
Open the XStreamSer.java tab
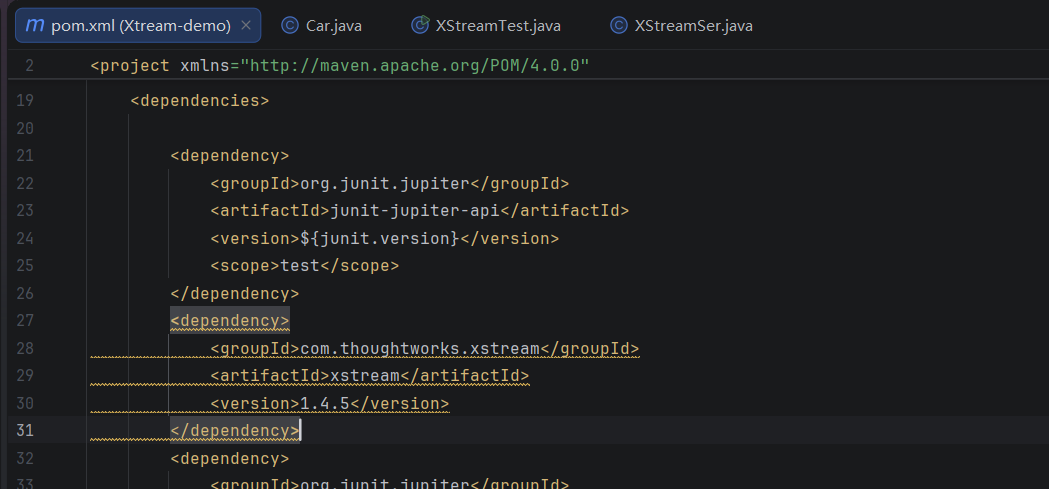click(682, 25)
